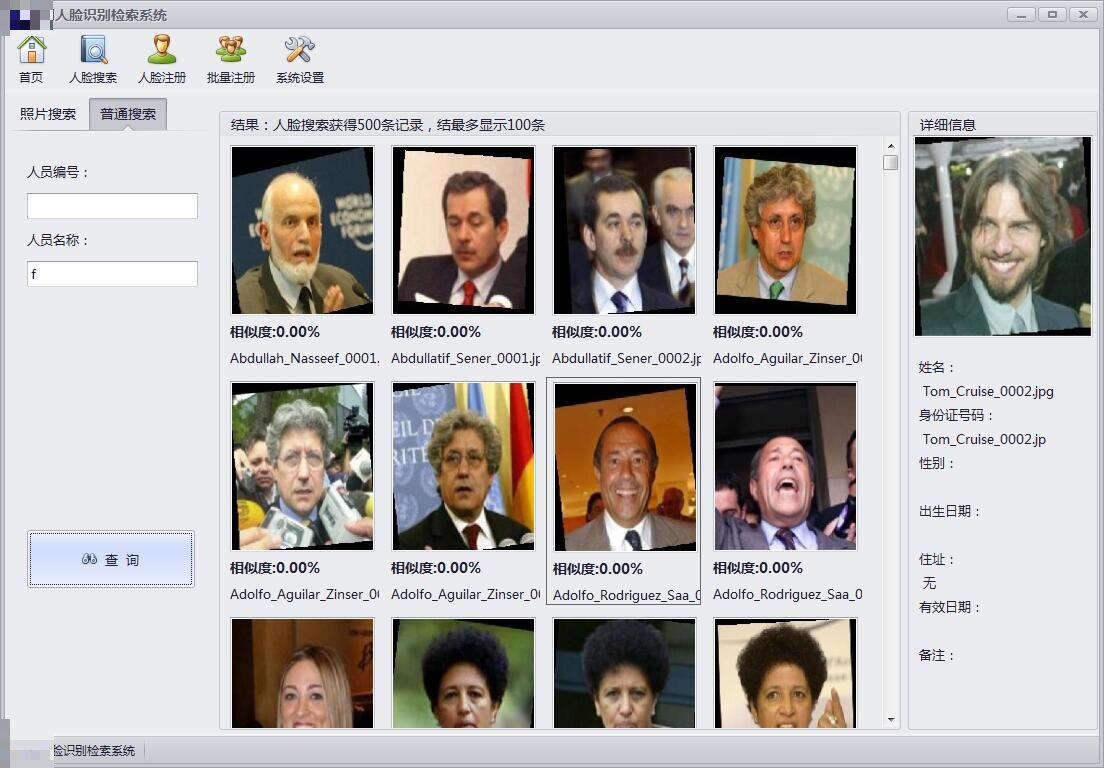Select the Adolfo_Aguilar_Zinser photo with German flag

[463, 466]
